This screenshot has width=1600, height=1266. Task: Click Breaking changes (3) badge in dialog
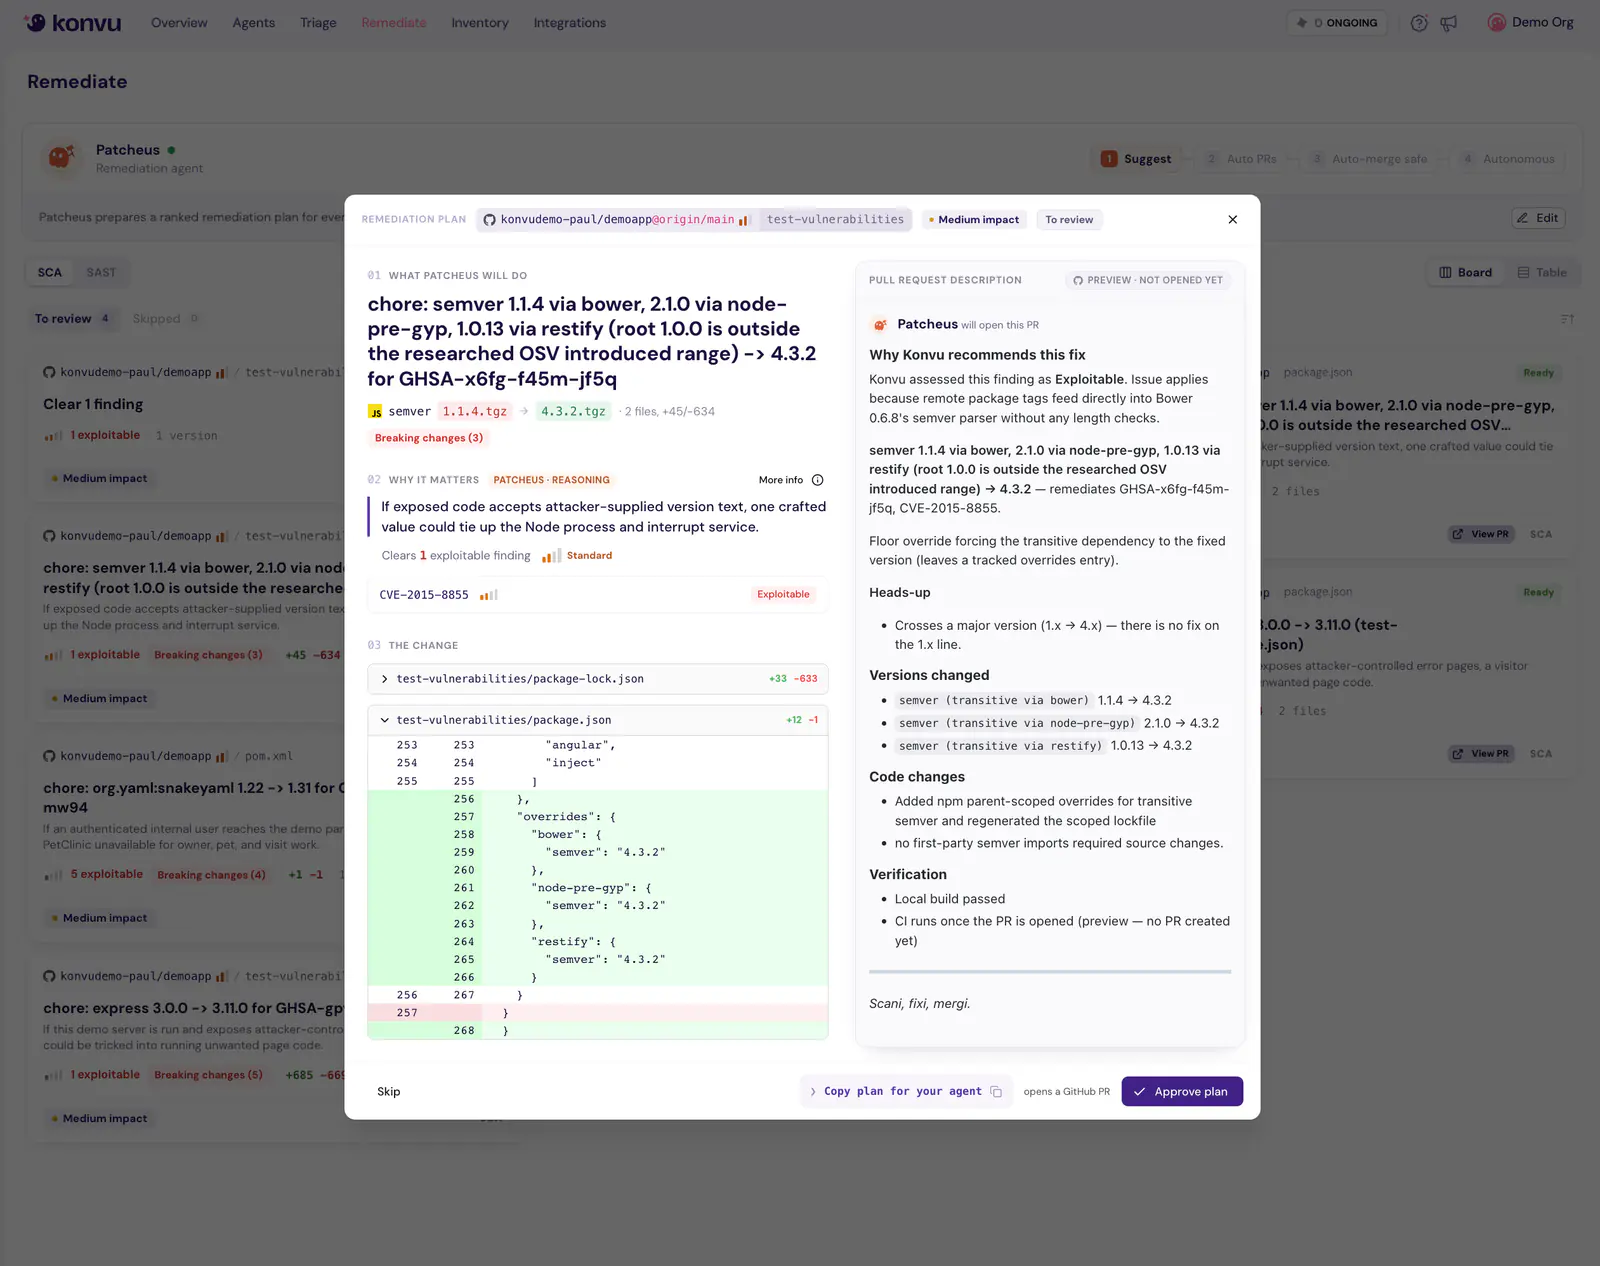[428, 438]
